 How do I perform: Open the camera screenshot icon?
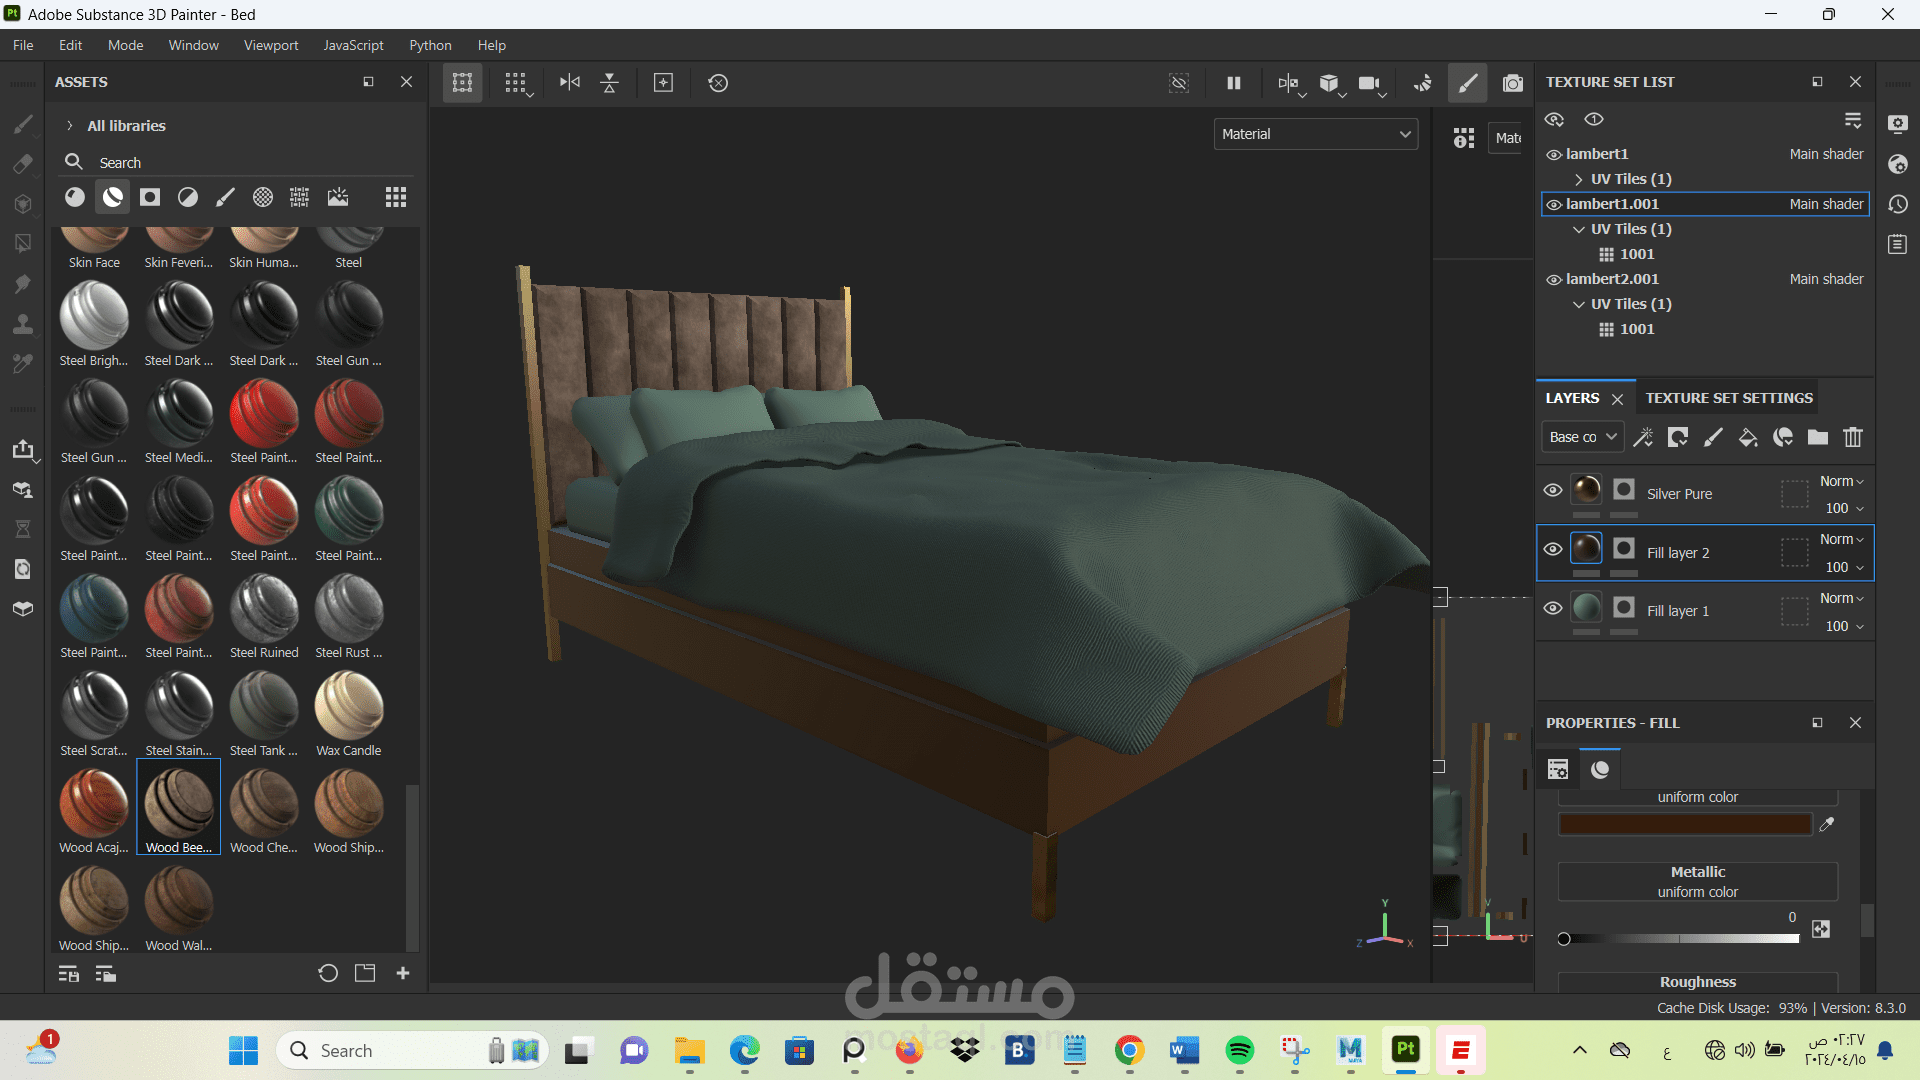point(1512,83)
